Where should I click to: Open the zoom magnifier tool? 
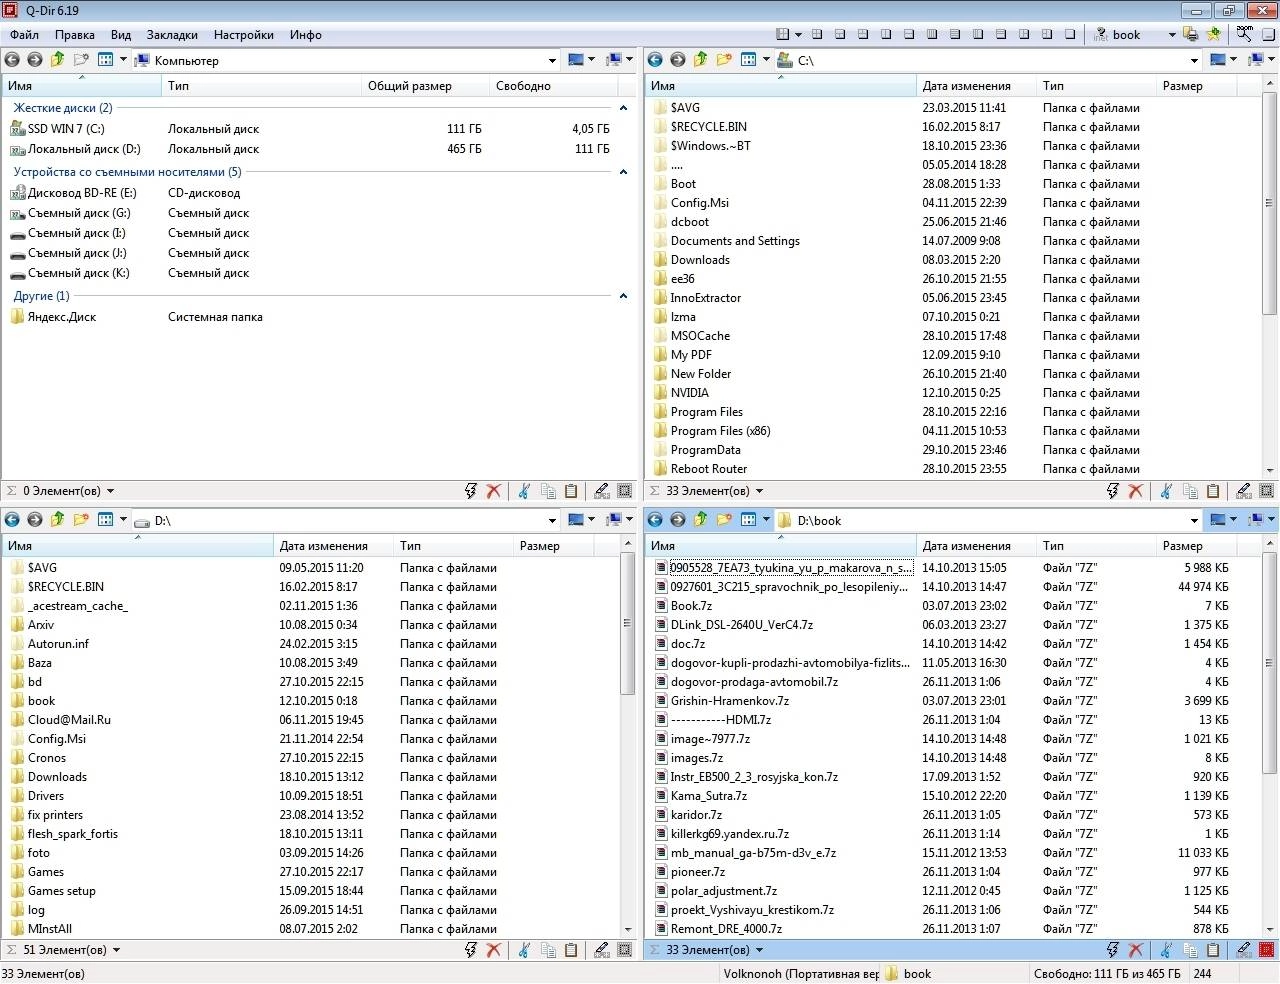click(x=1244, y=33)
